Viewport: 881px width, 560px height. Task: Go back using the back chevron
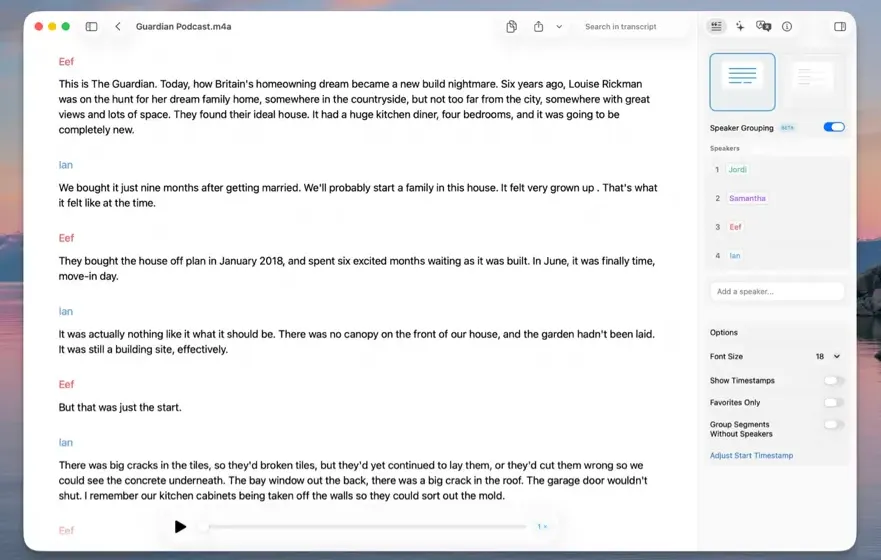coord(118,26)
